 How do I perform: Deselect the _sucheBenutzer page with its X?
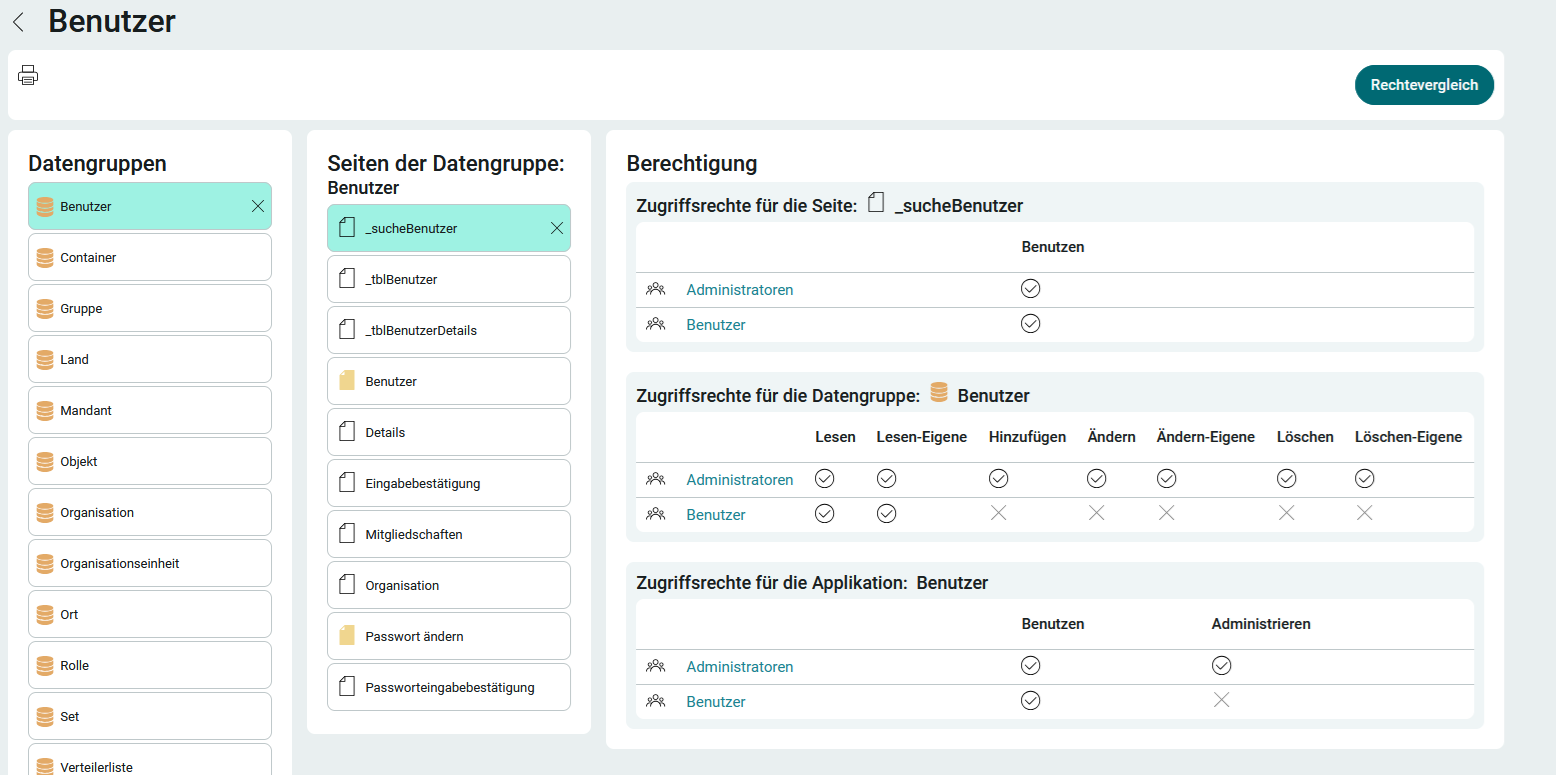557,228
